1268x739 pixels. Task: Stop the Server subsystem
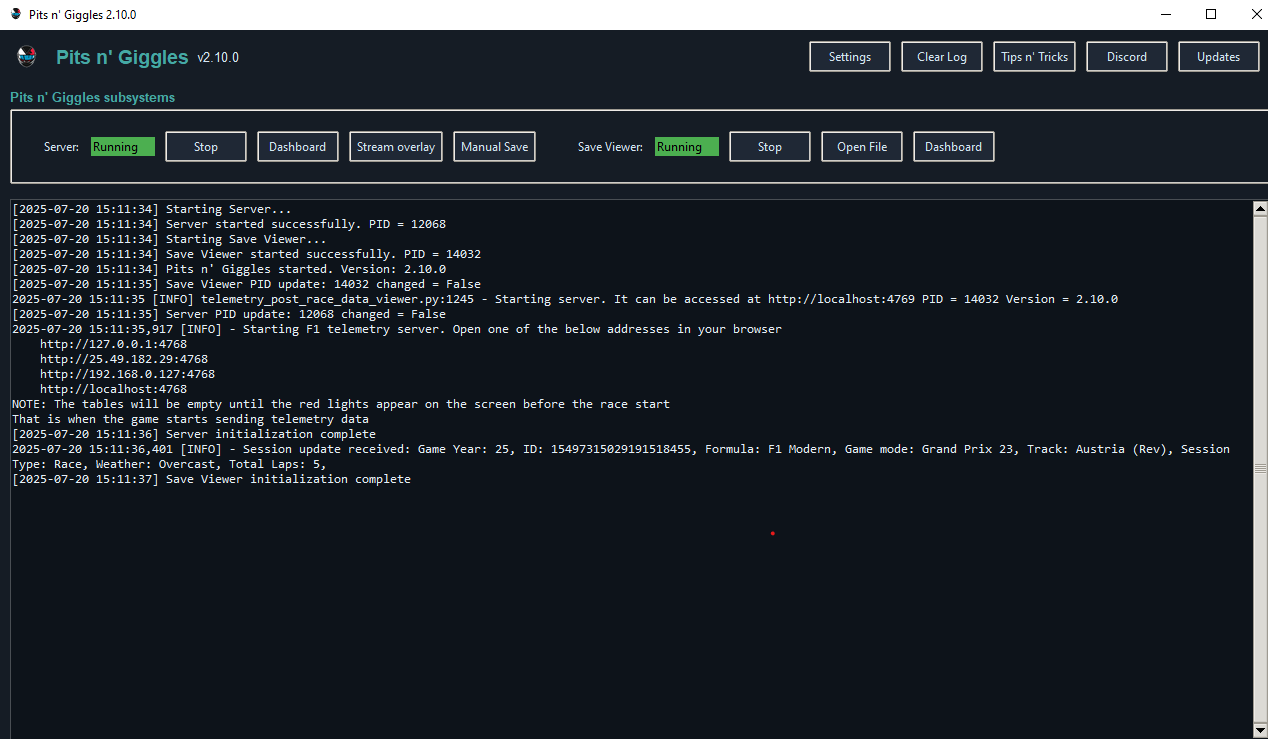coord(205,146)
